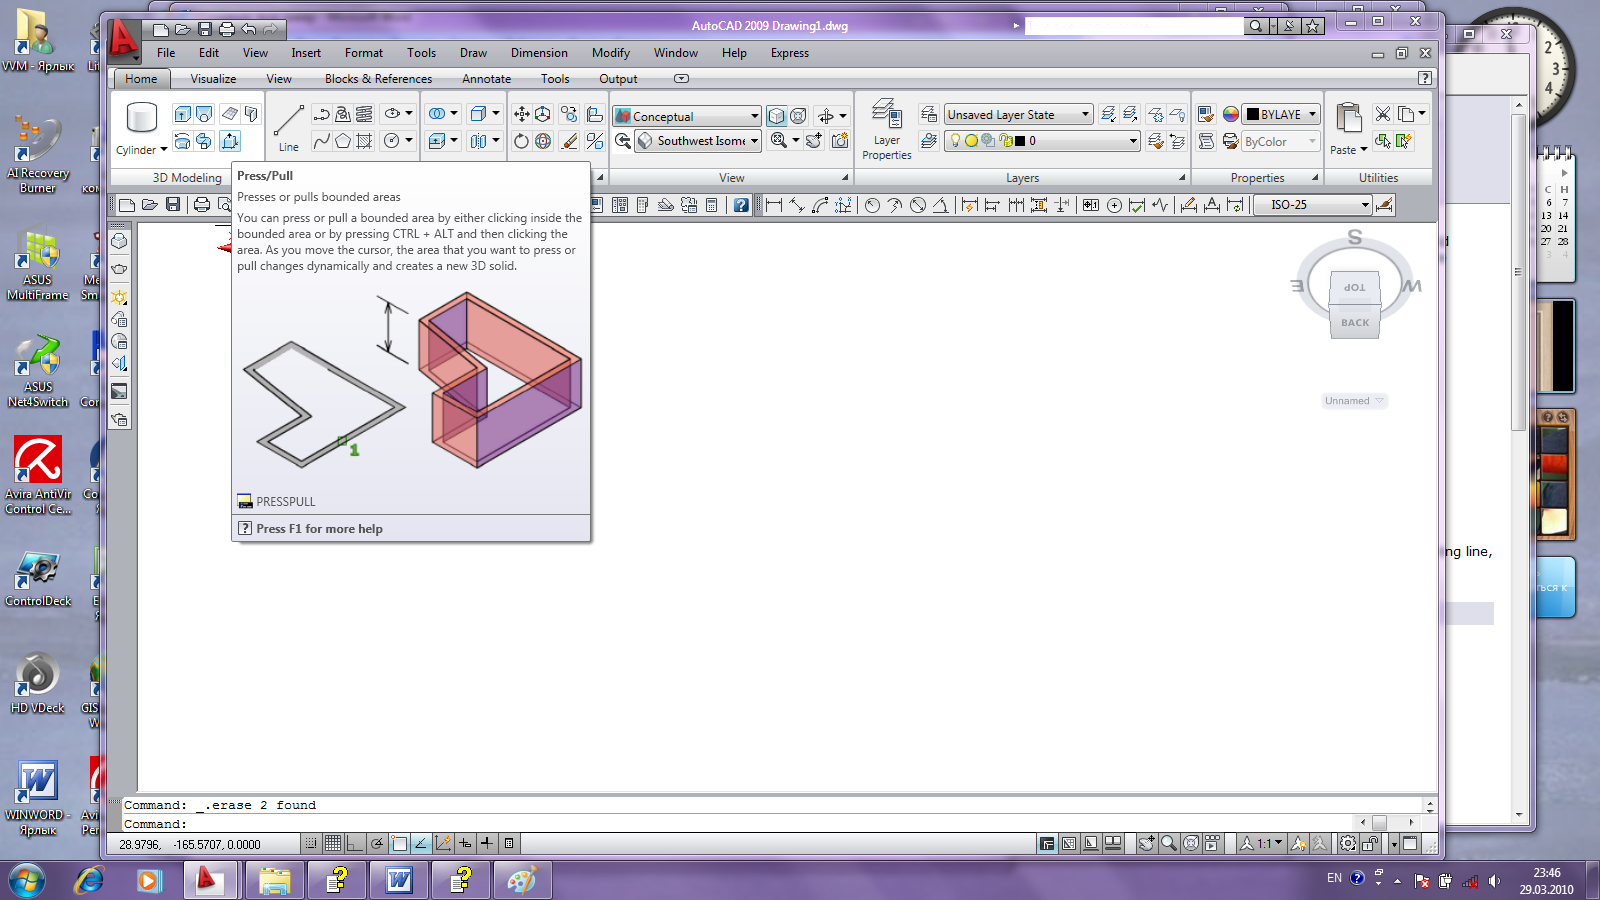Switch to the Blocks & References tab

point(378,79)
